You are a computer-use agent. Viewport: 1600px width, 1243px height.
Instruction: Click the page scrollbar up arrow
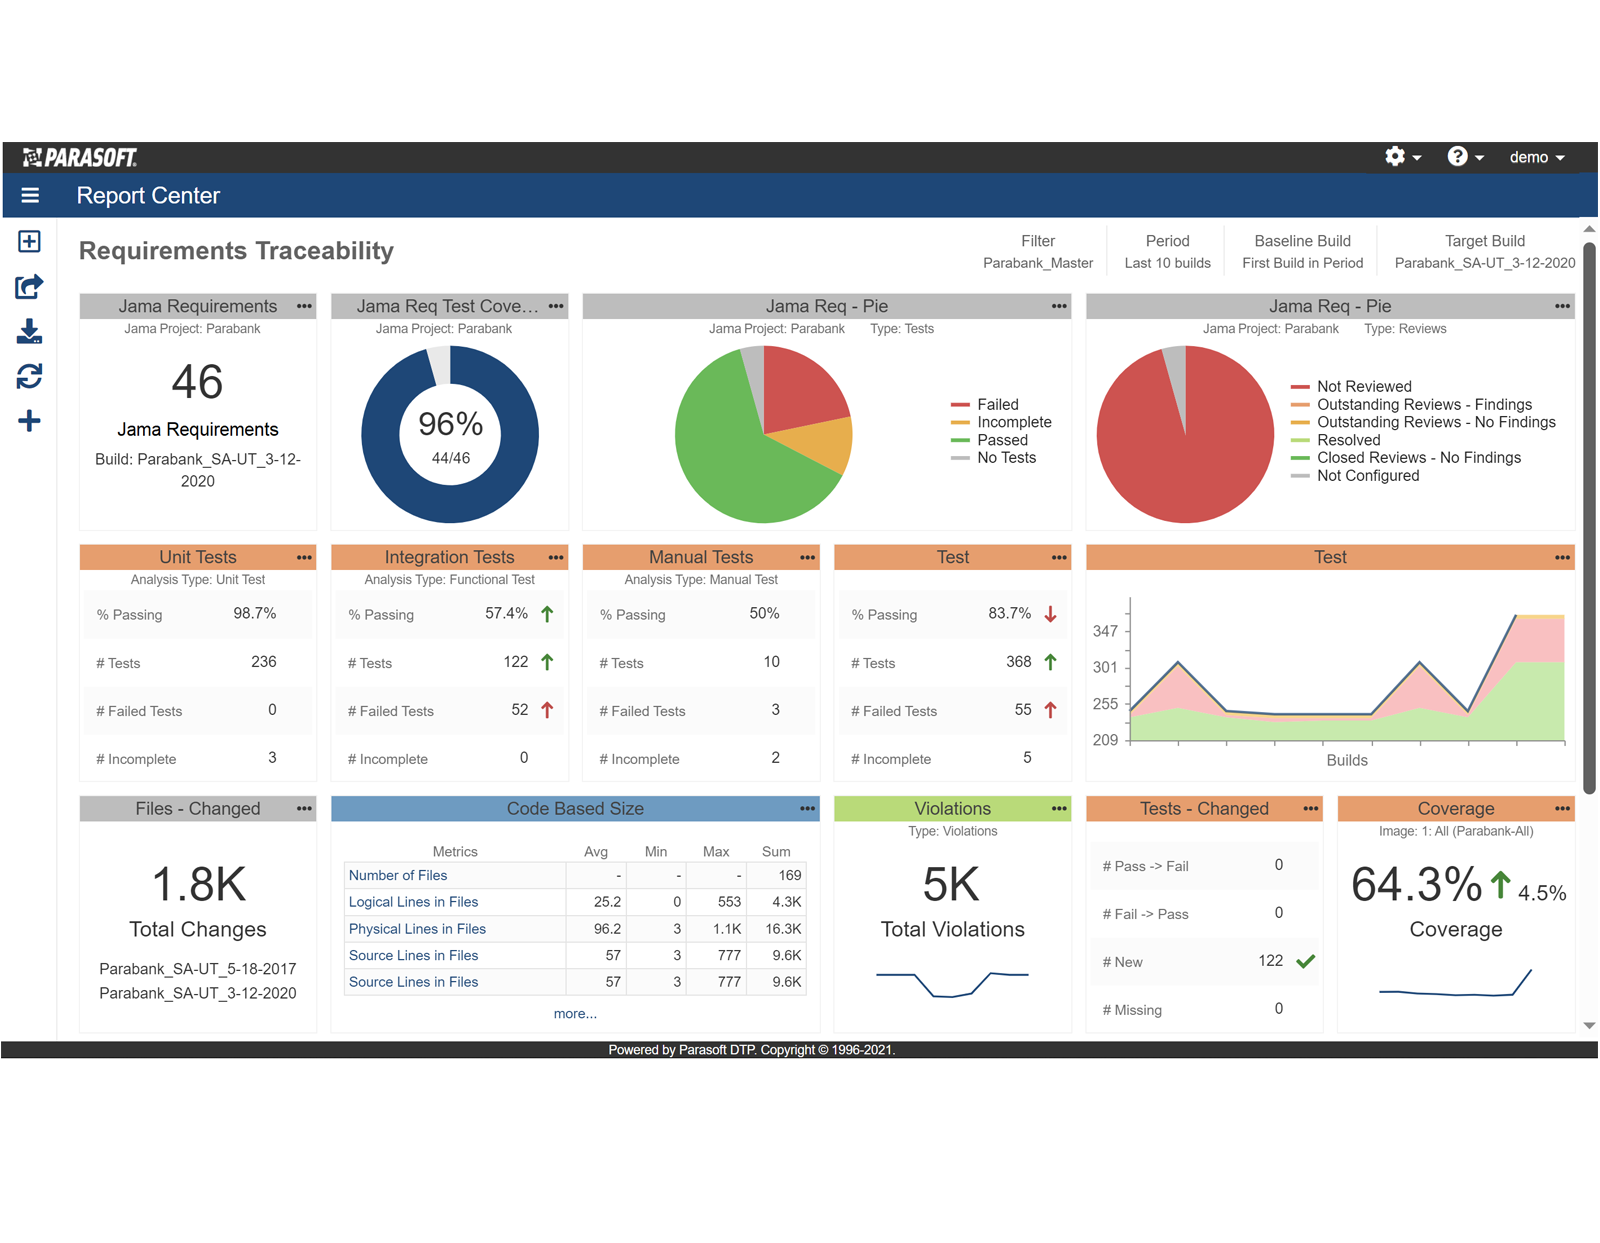(1589, 229)
